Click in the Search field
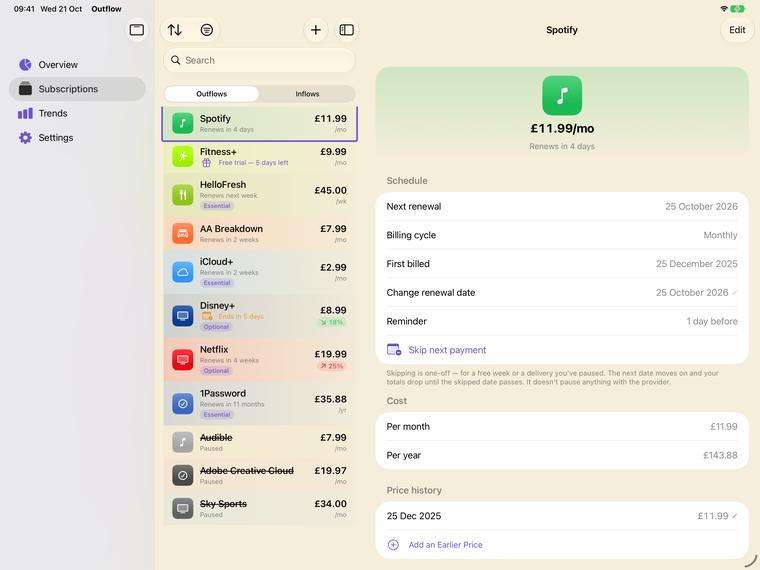Image resolution: width=760 pixels, height=570 pixels. [x=259, y=60]
